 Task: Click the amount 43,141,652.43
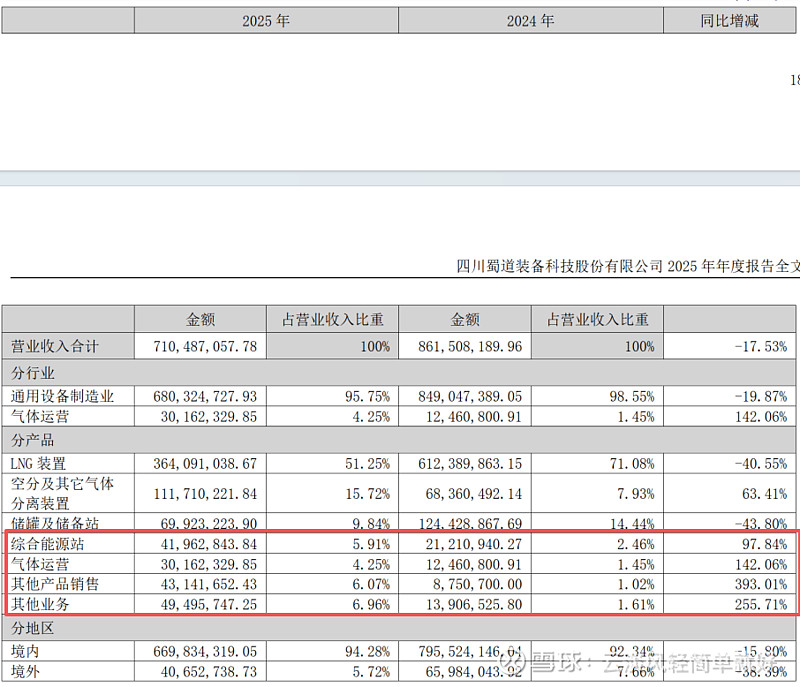coord(209,584)
